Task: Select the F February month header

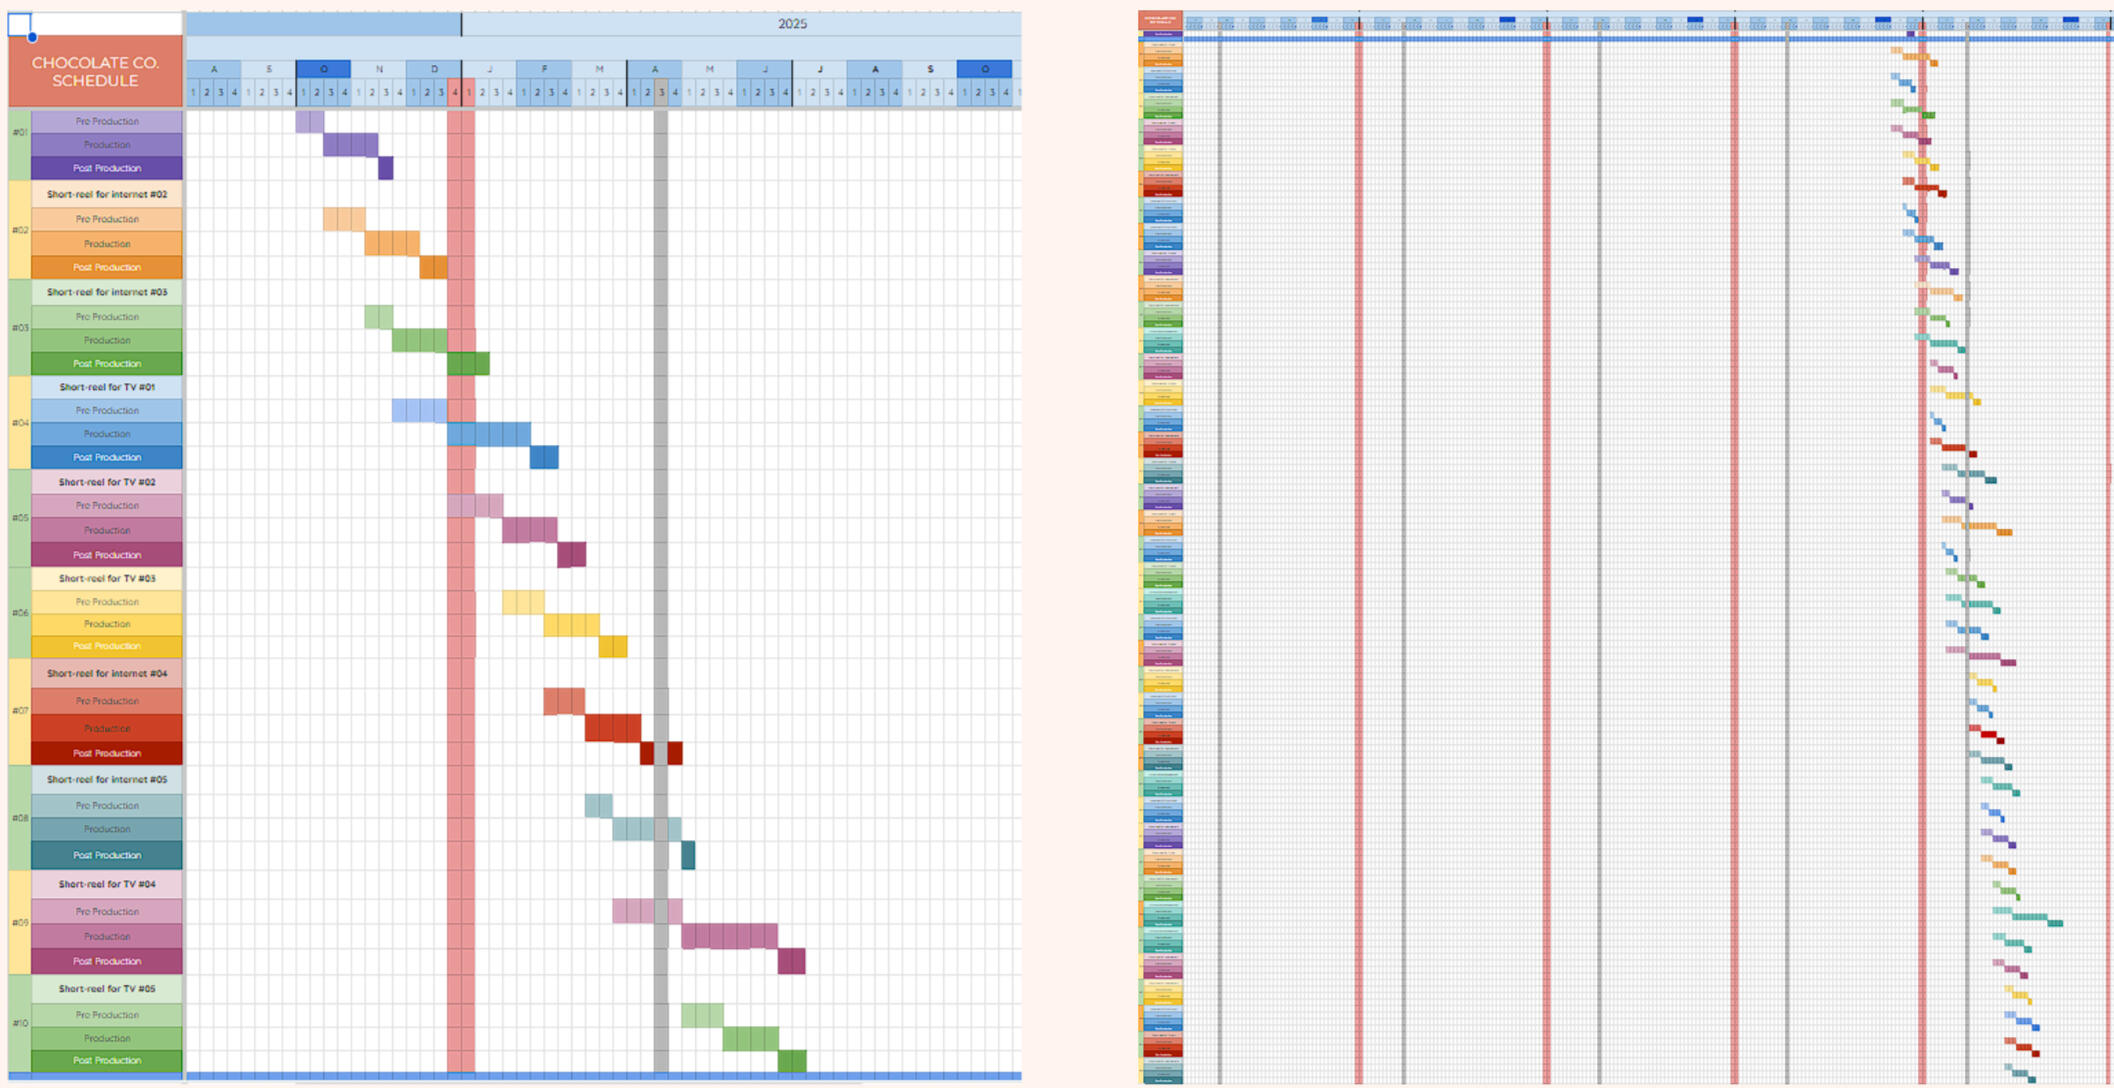Action: (x=544, y=69)
